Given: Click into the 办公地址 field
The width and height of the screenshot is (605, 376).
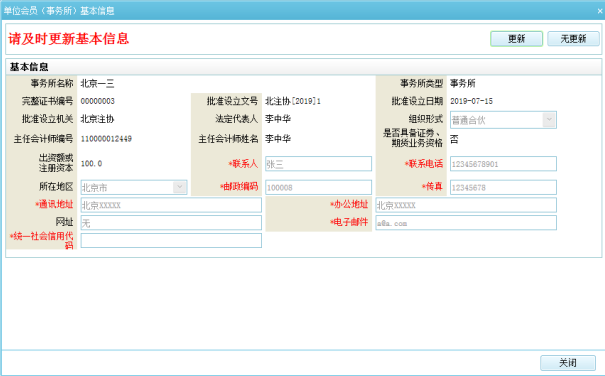Looking at the screenshot, I should pos(466,205).
